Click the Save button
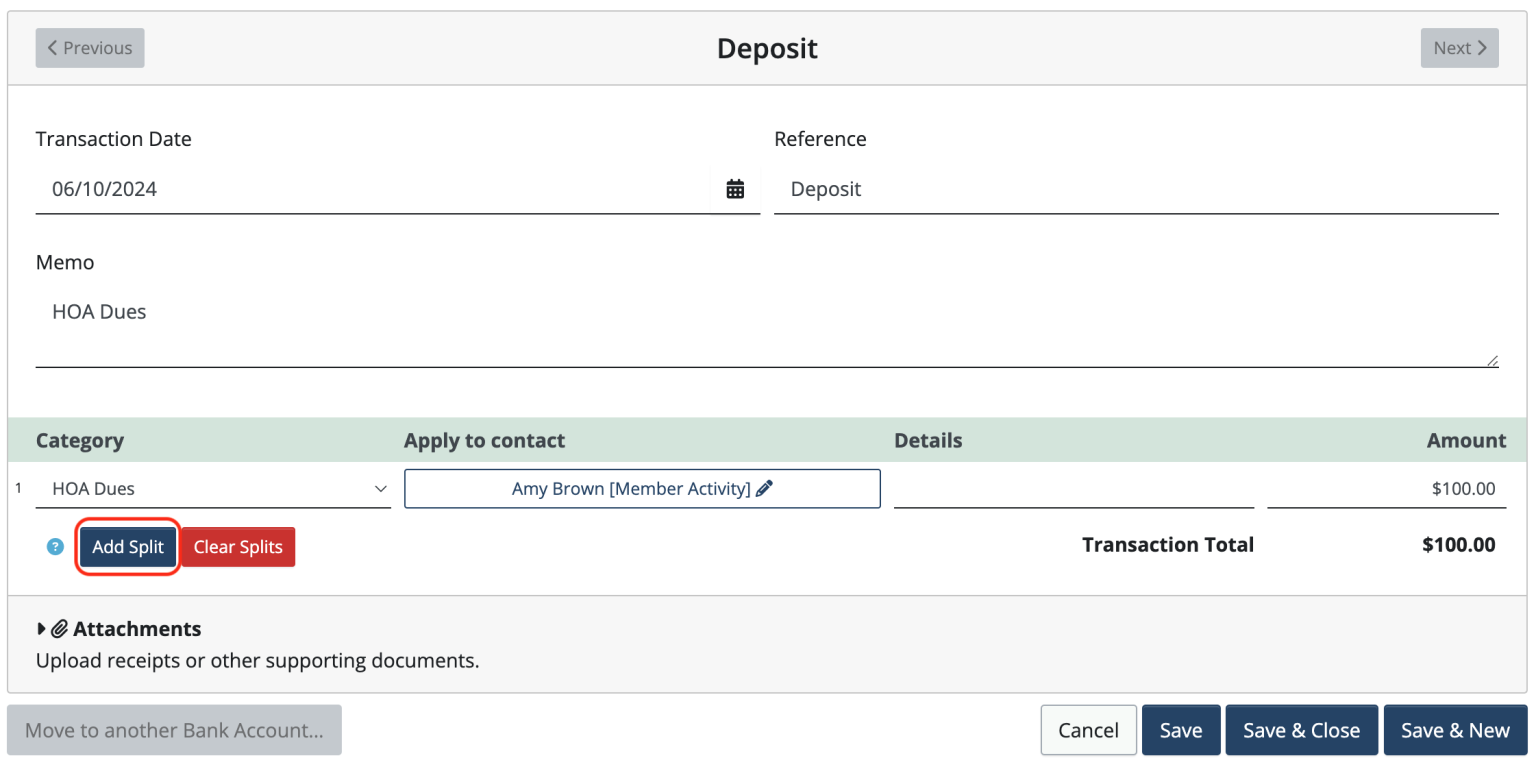This screenshot has width=1536, height=769. 1180,730
